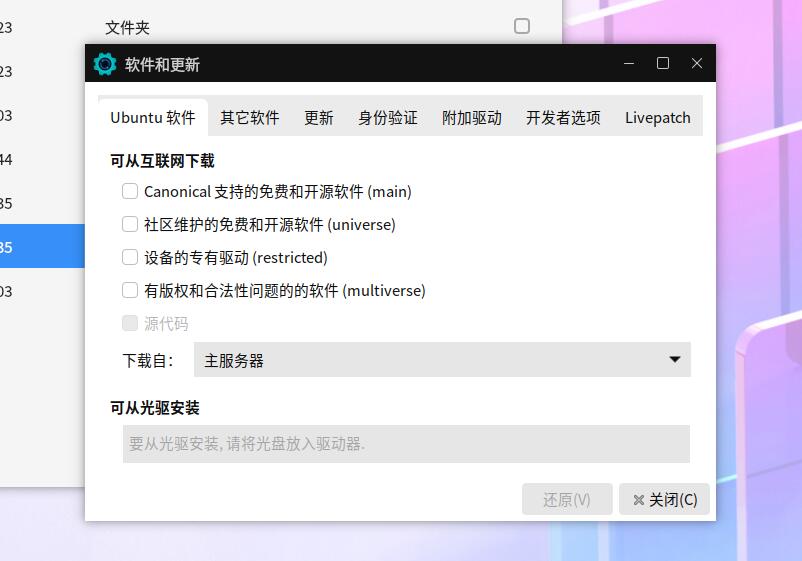Go to the 身份验证 tab
This screenshot has height=561, width=802.
(388, 118)
